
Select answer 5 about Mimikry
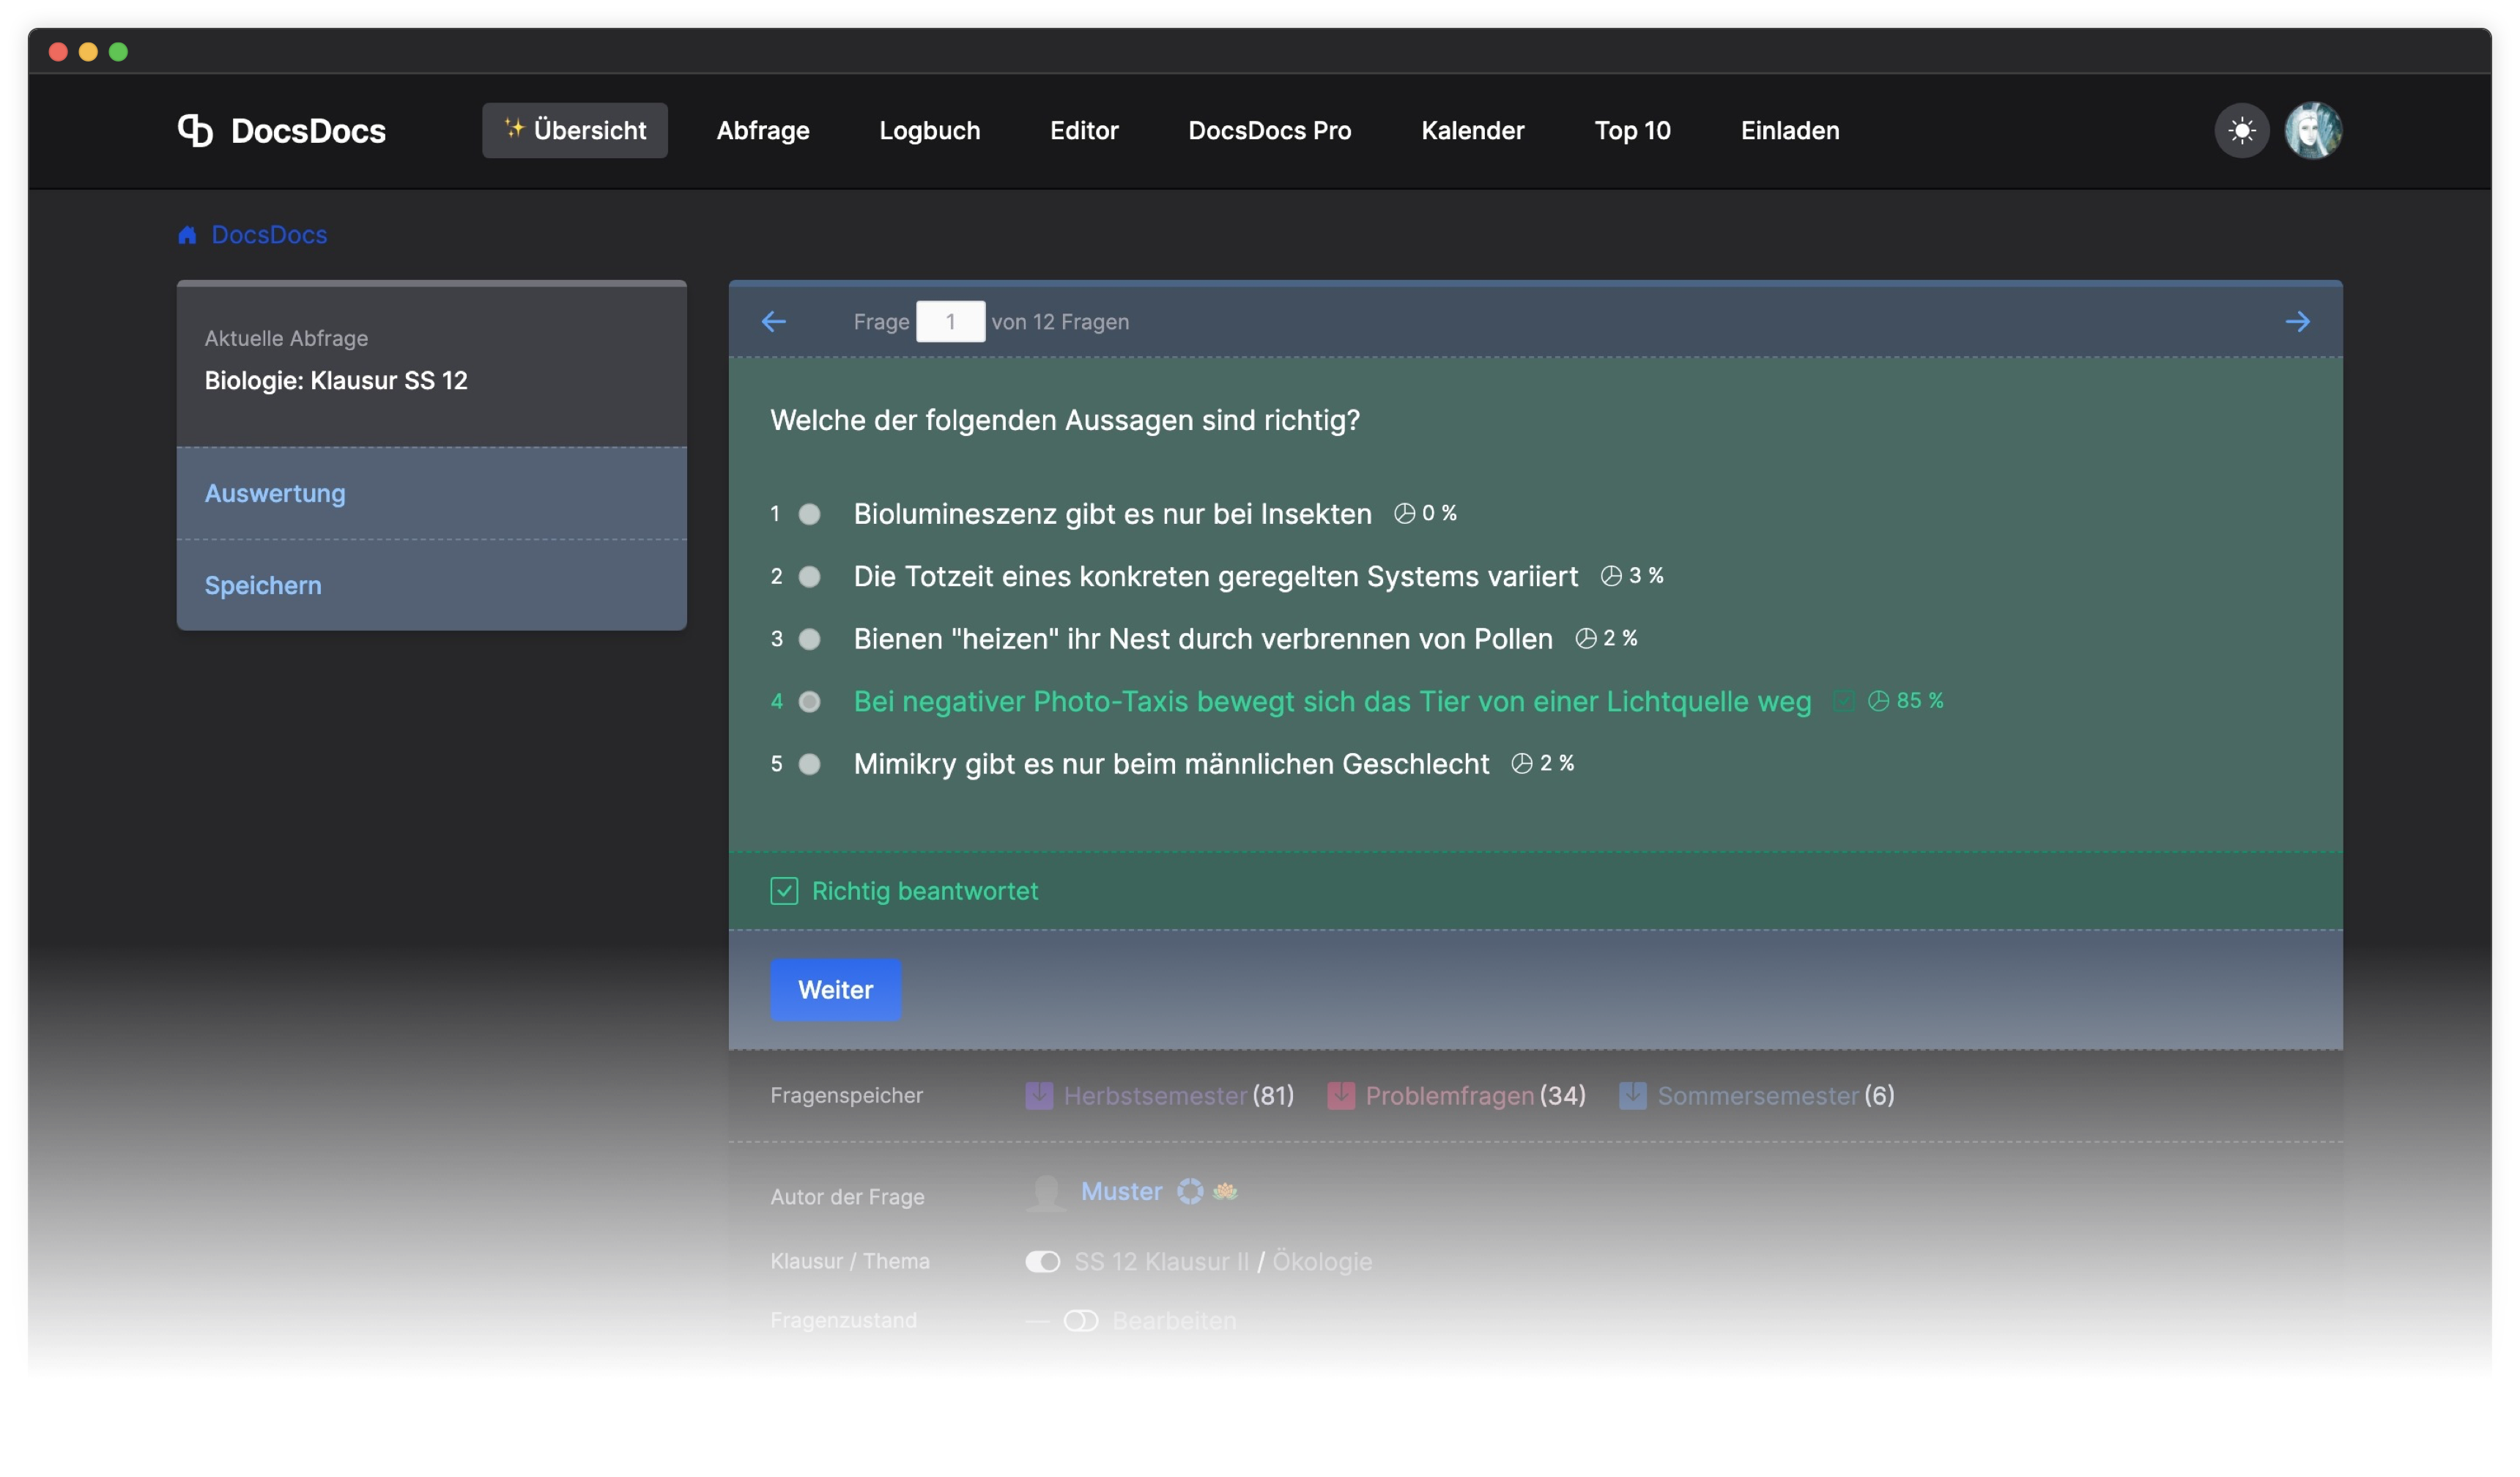point(809,764)
